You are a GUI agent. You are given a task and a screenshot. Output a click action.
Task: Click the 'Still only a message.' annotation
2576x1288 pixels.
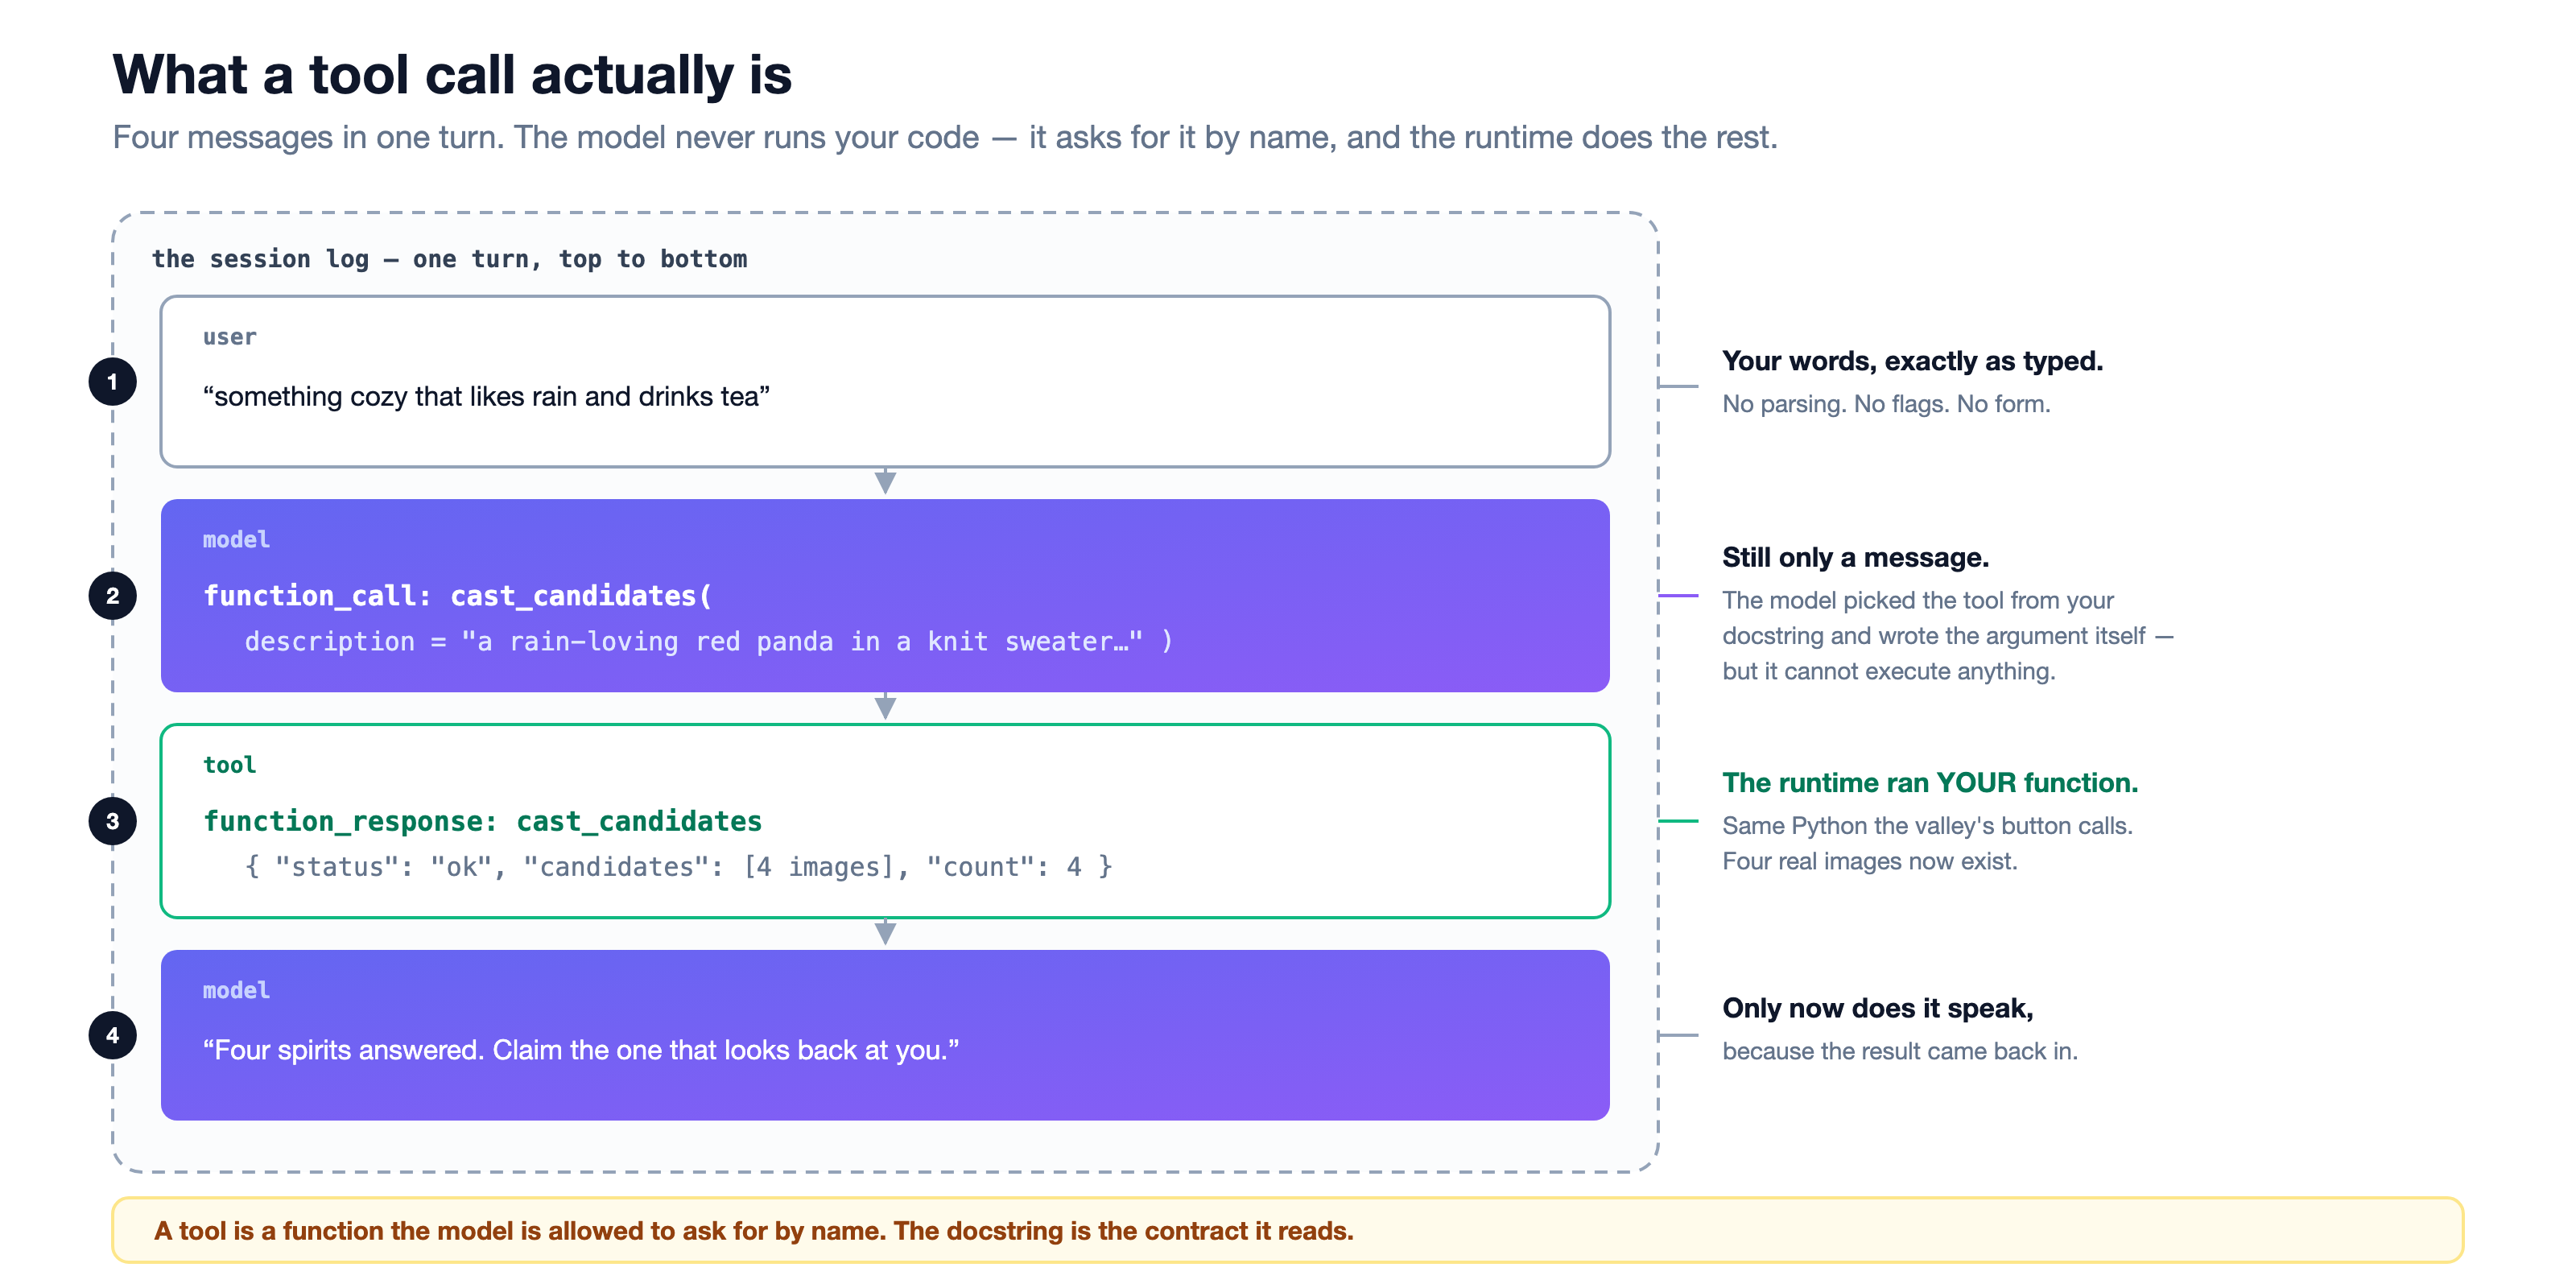pos(1855,557)
